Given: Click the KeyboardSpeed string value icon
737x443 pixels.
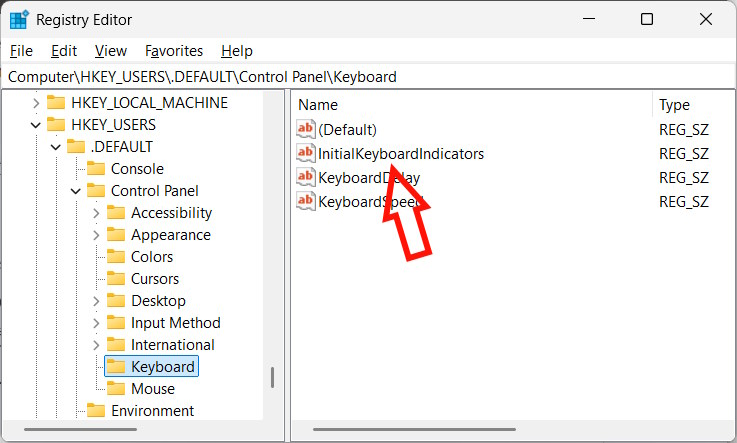Looking at the screenshot, I should 306,201.
